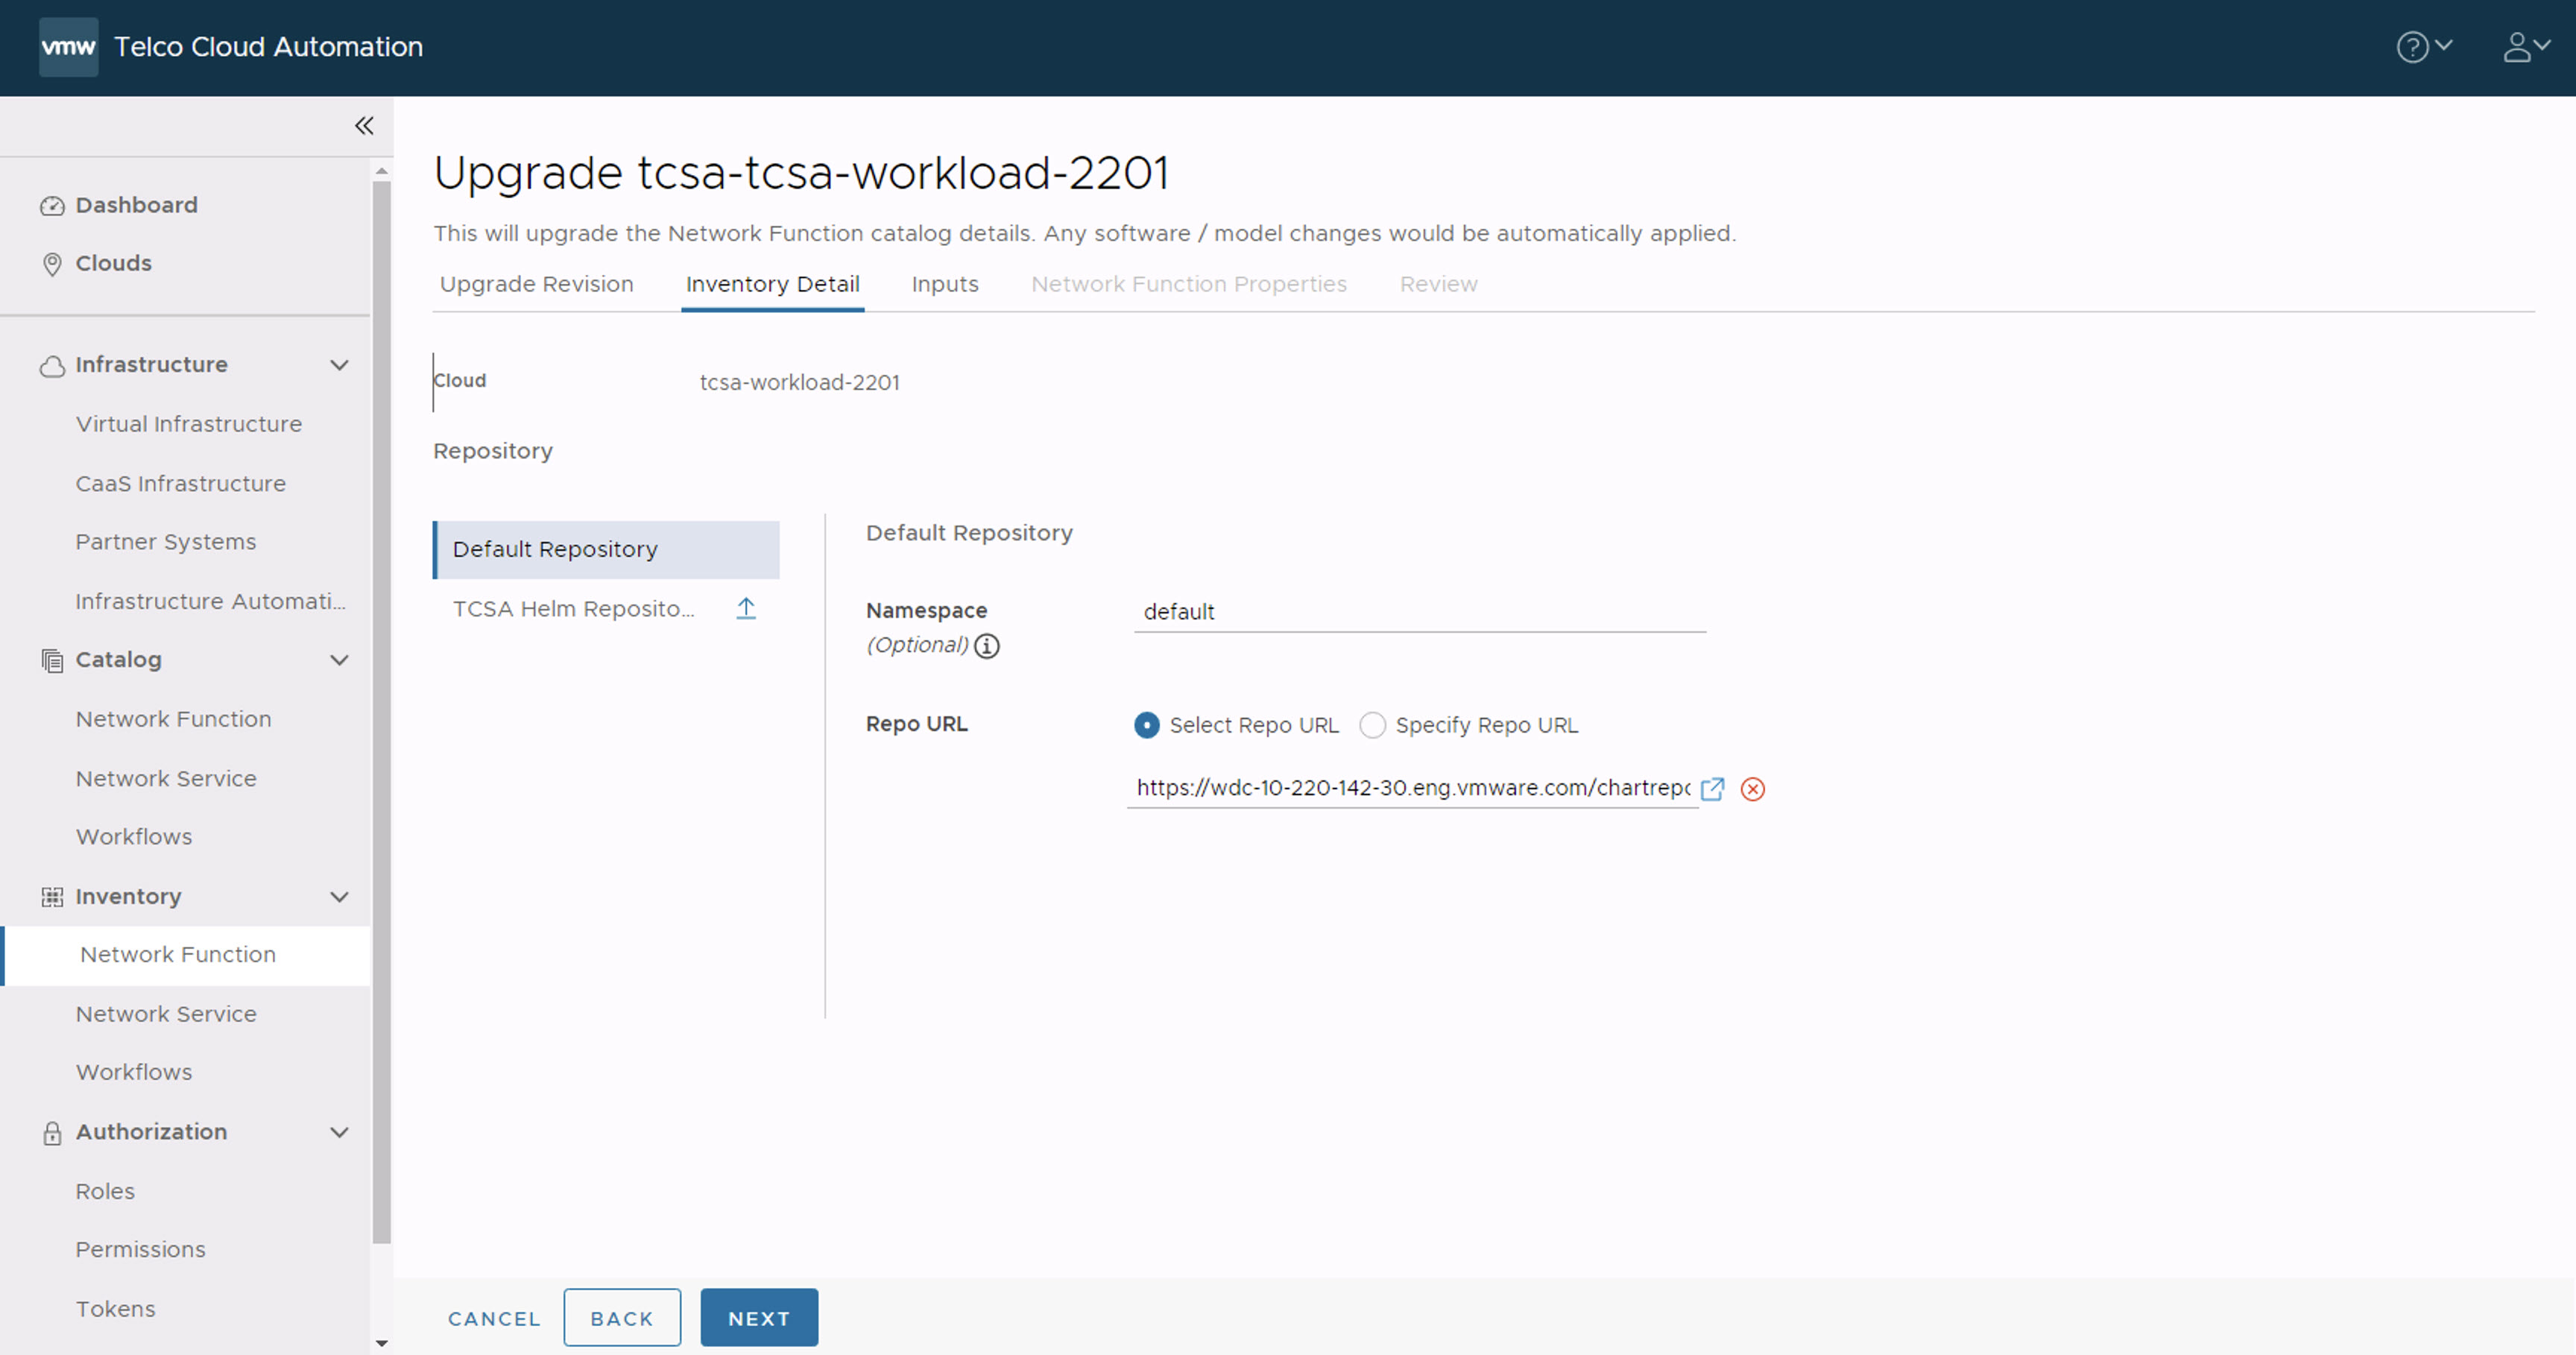Collapse the Inventory section chevron
The width and height of the screenshot is (2576, 1355).
click(x=340, y=897)
